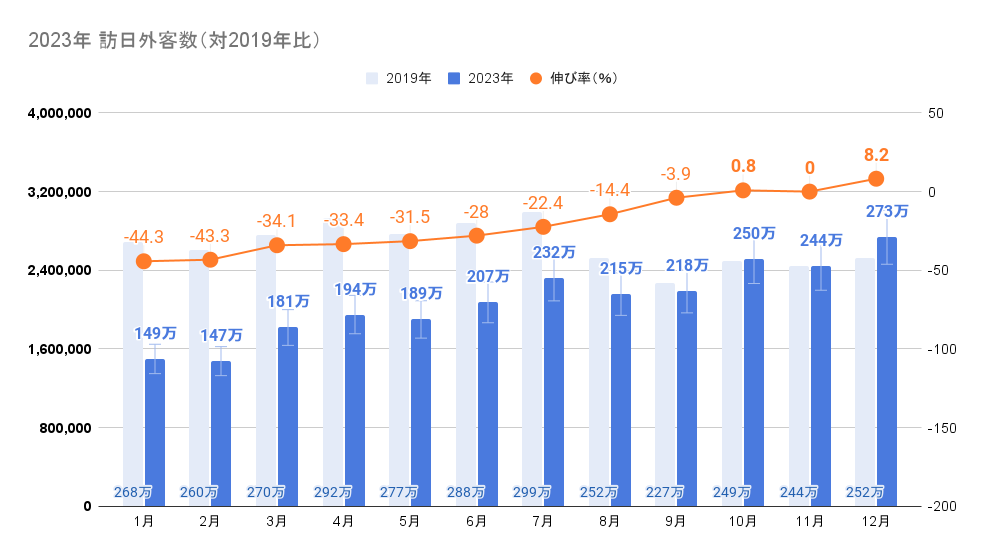Click the 9月 x-axis label
Image resolution: width=985 pixels, height=557 pixels.
pos(676,521)
